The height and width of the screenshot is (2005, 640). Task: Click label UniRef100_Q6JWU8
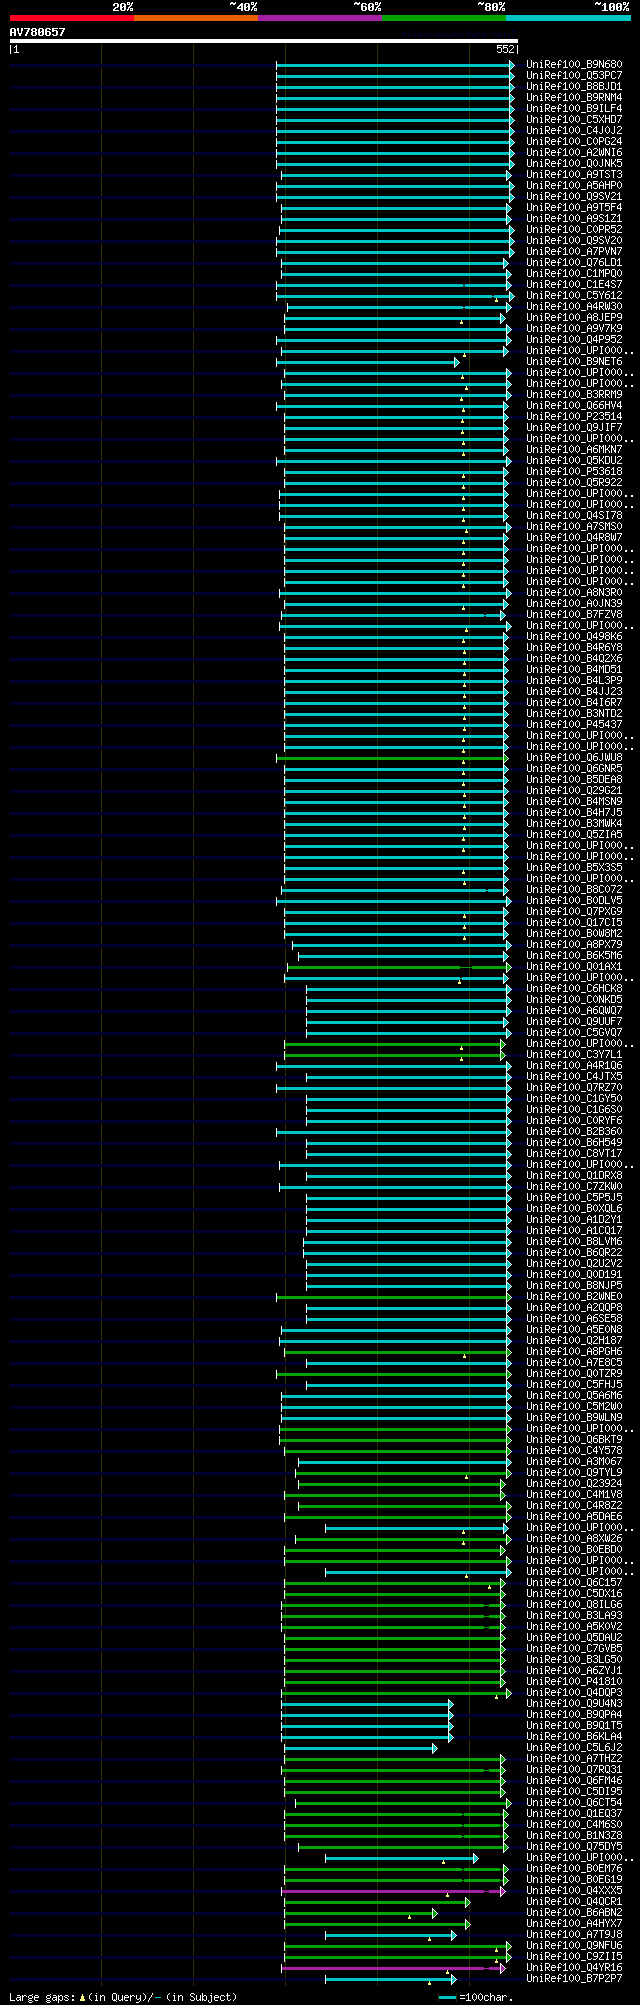tap(574, 757)
